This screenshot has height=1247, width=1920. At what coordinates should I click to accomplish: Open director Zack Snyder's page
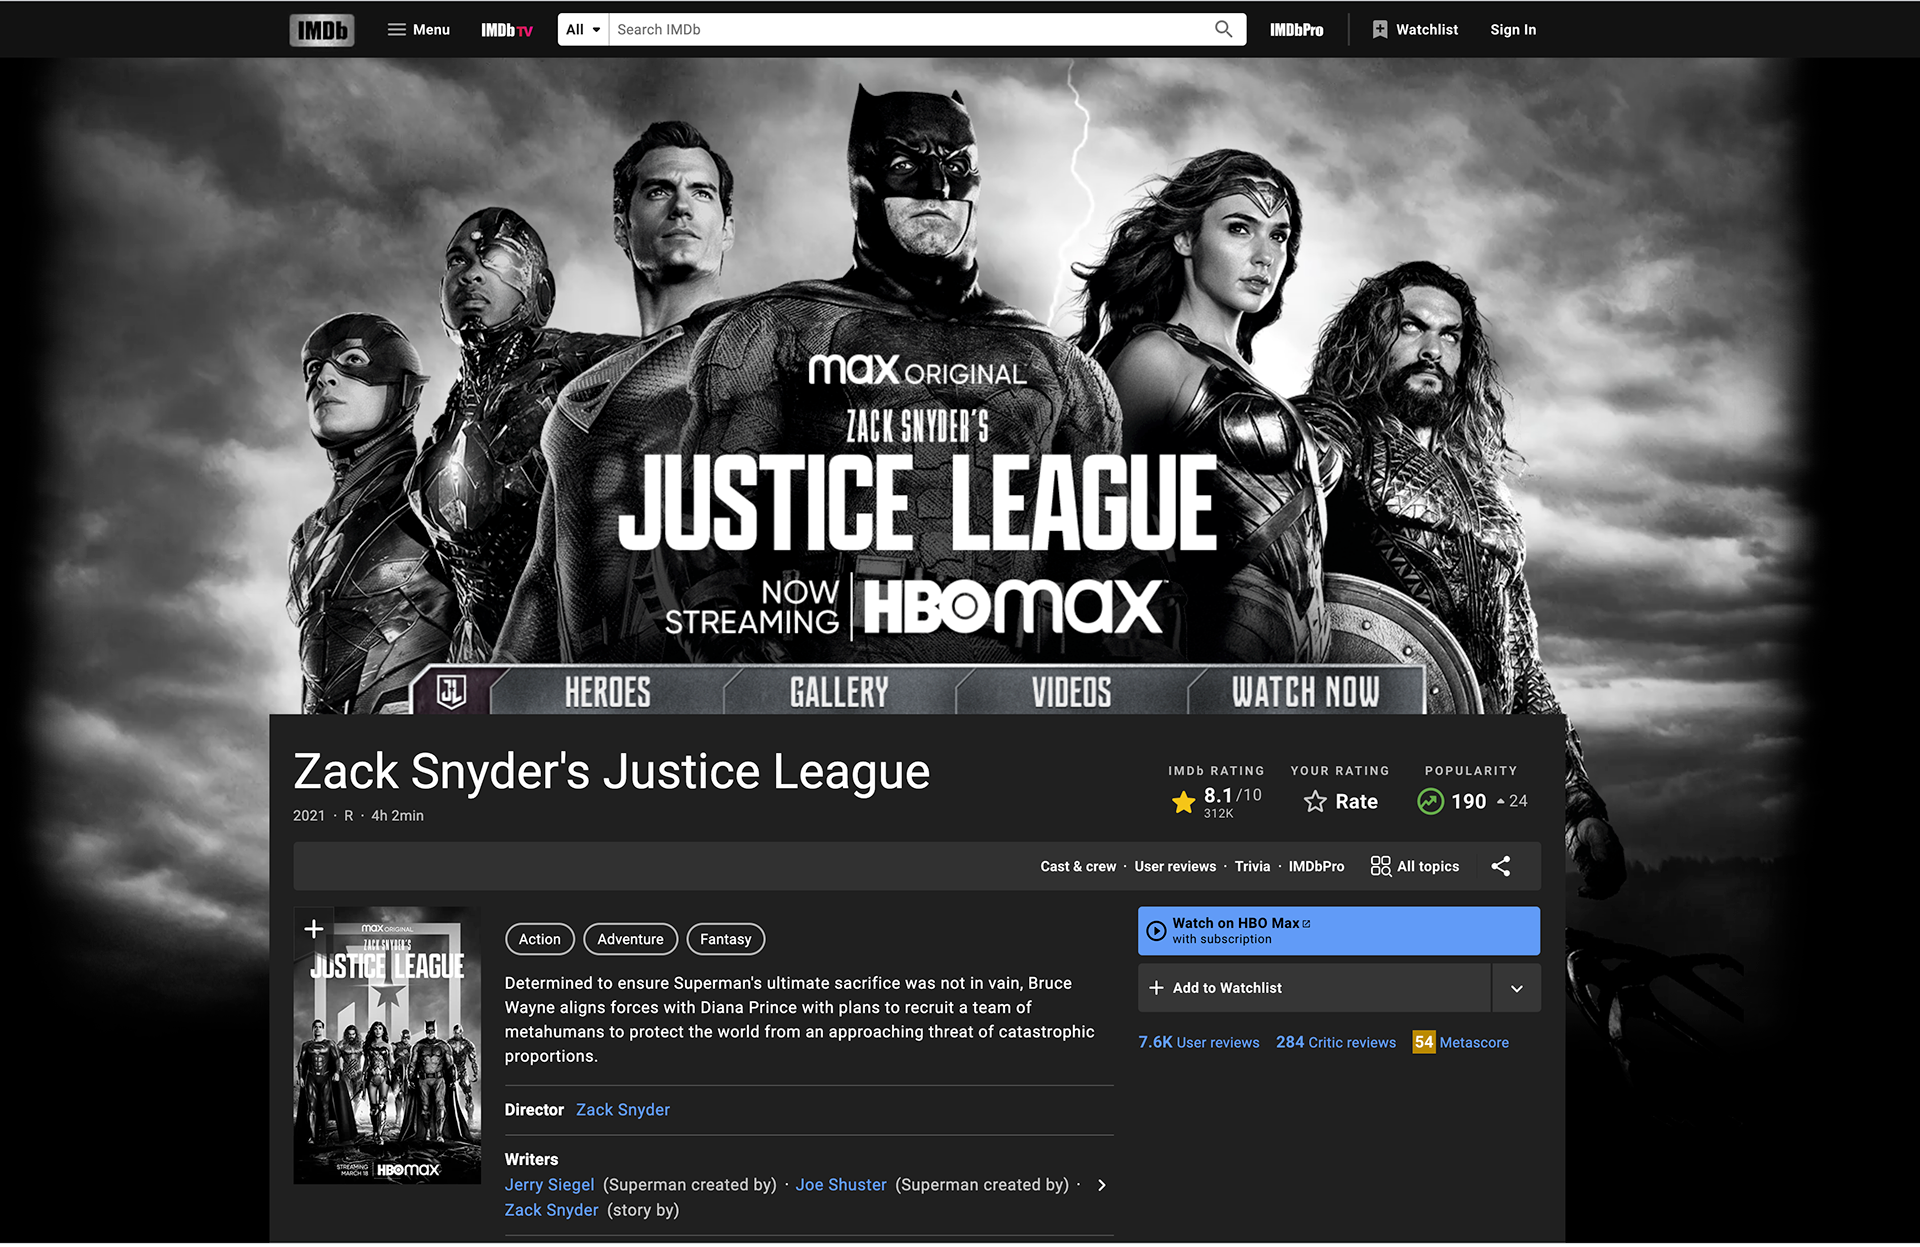[623, 1110]
